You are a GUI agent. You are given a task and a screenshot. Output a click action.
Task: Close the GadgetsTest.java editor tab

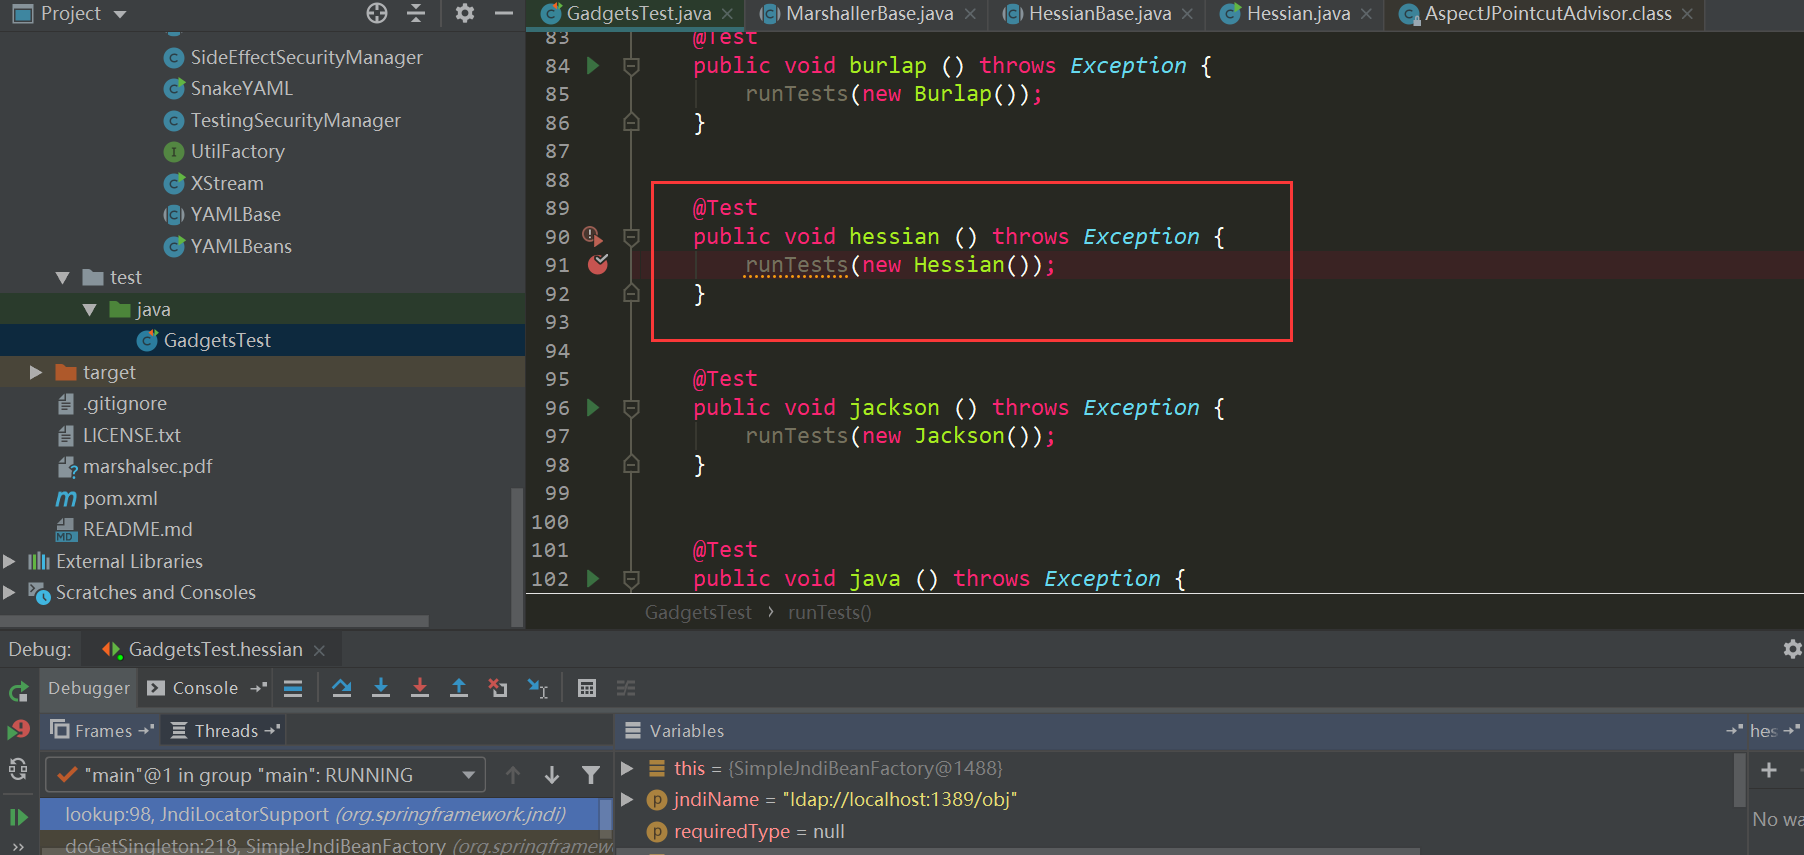pos(727,14)
